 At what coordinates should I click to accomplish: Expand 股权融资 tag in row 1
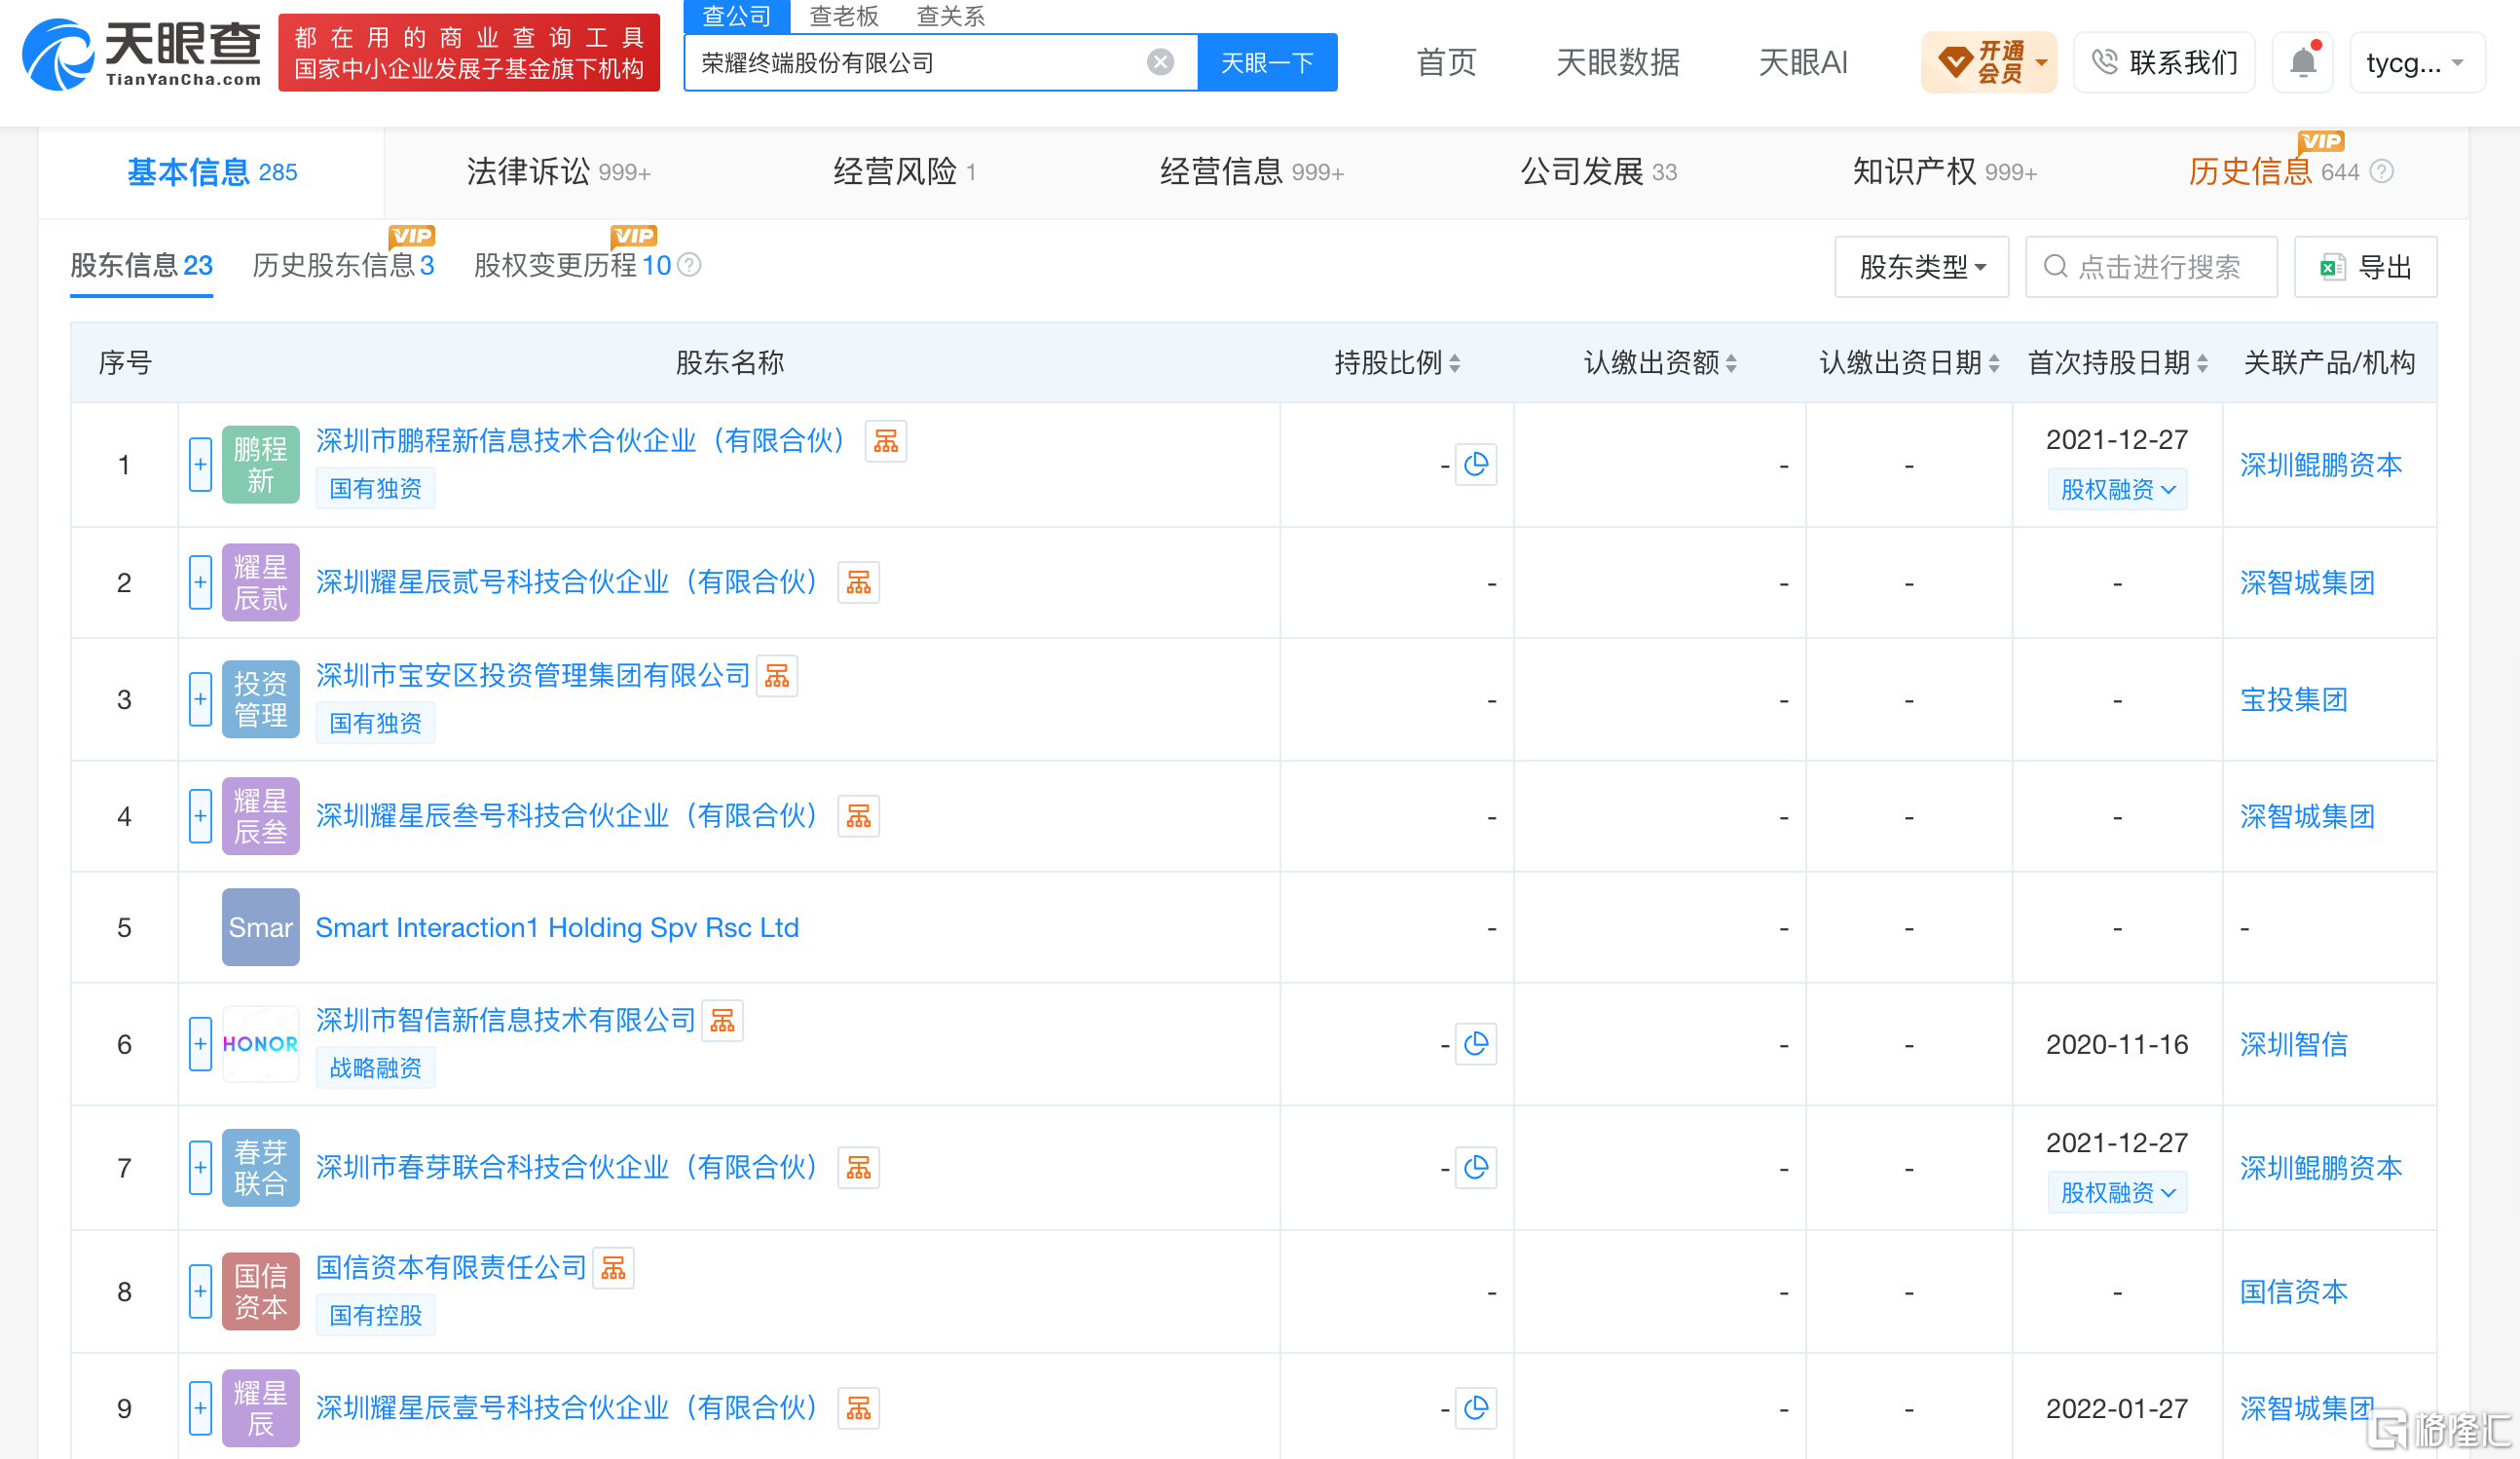(2116, 490)
